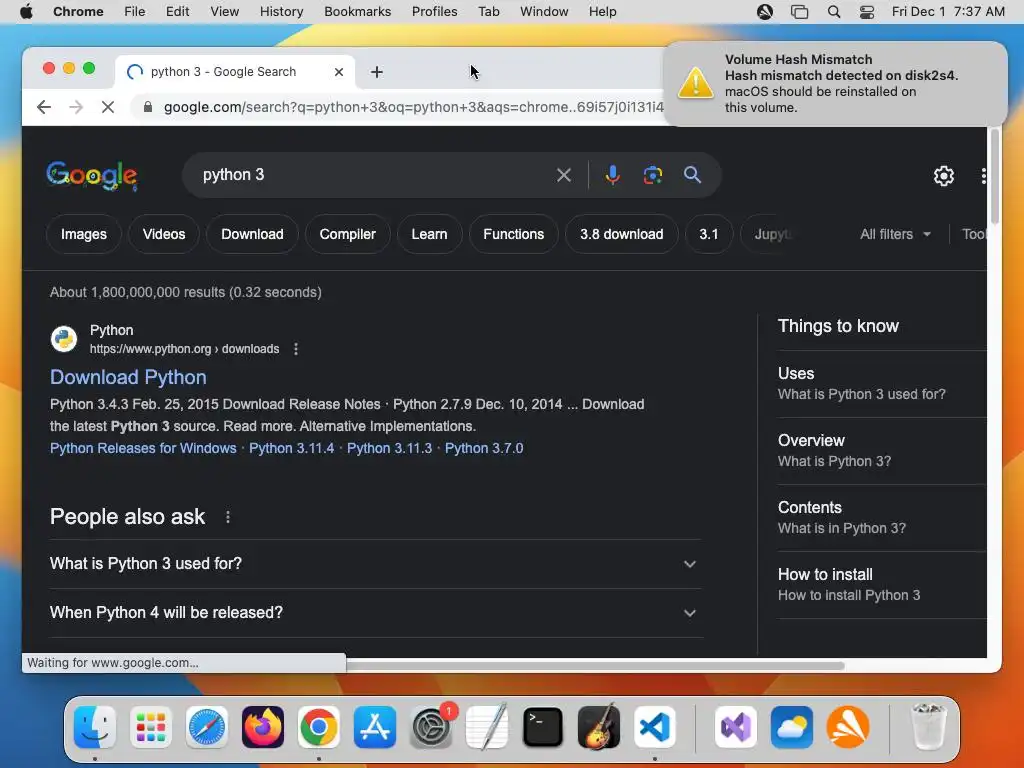
Task: Click the Python site favicon
Action: point(64,339)
